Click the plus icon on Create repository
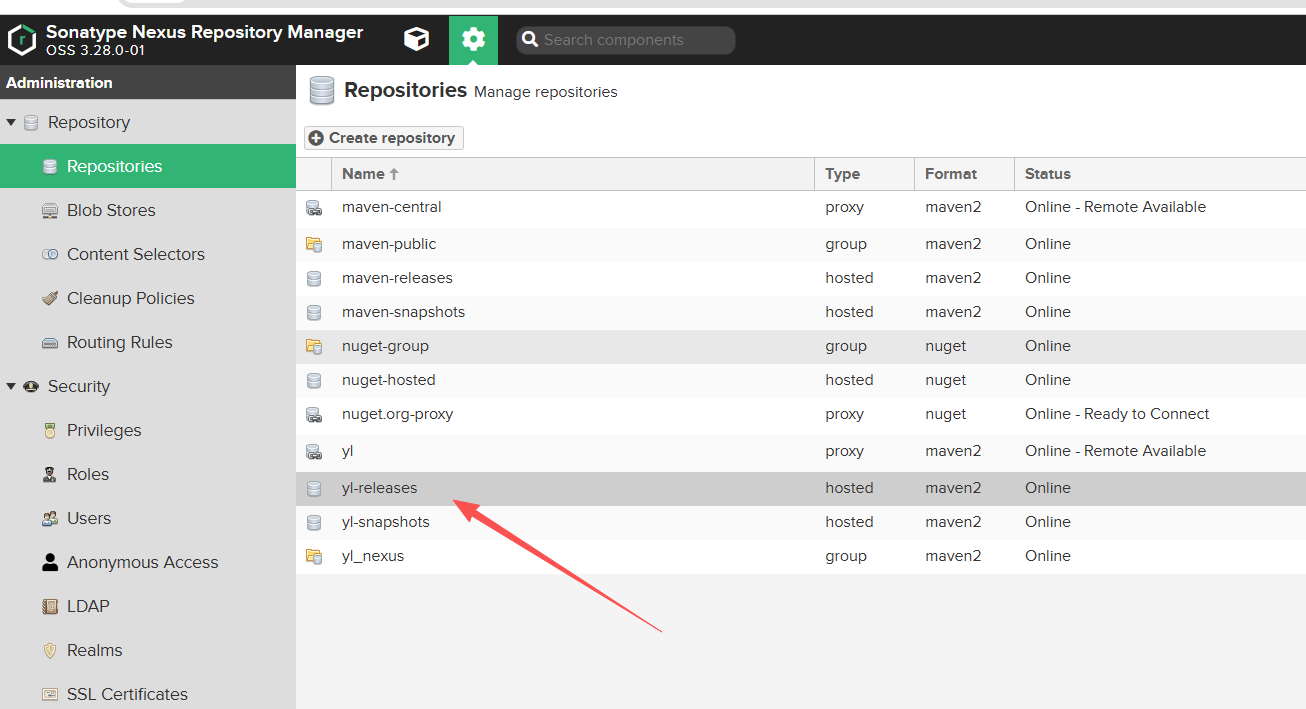 [x=316, y=138]
